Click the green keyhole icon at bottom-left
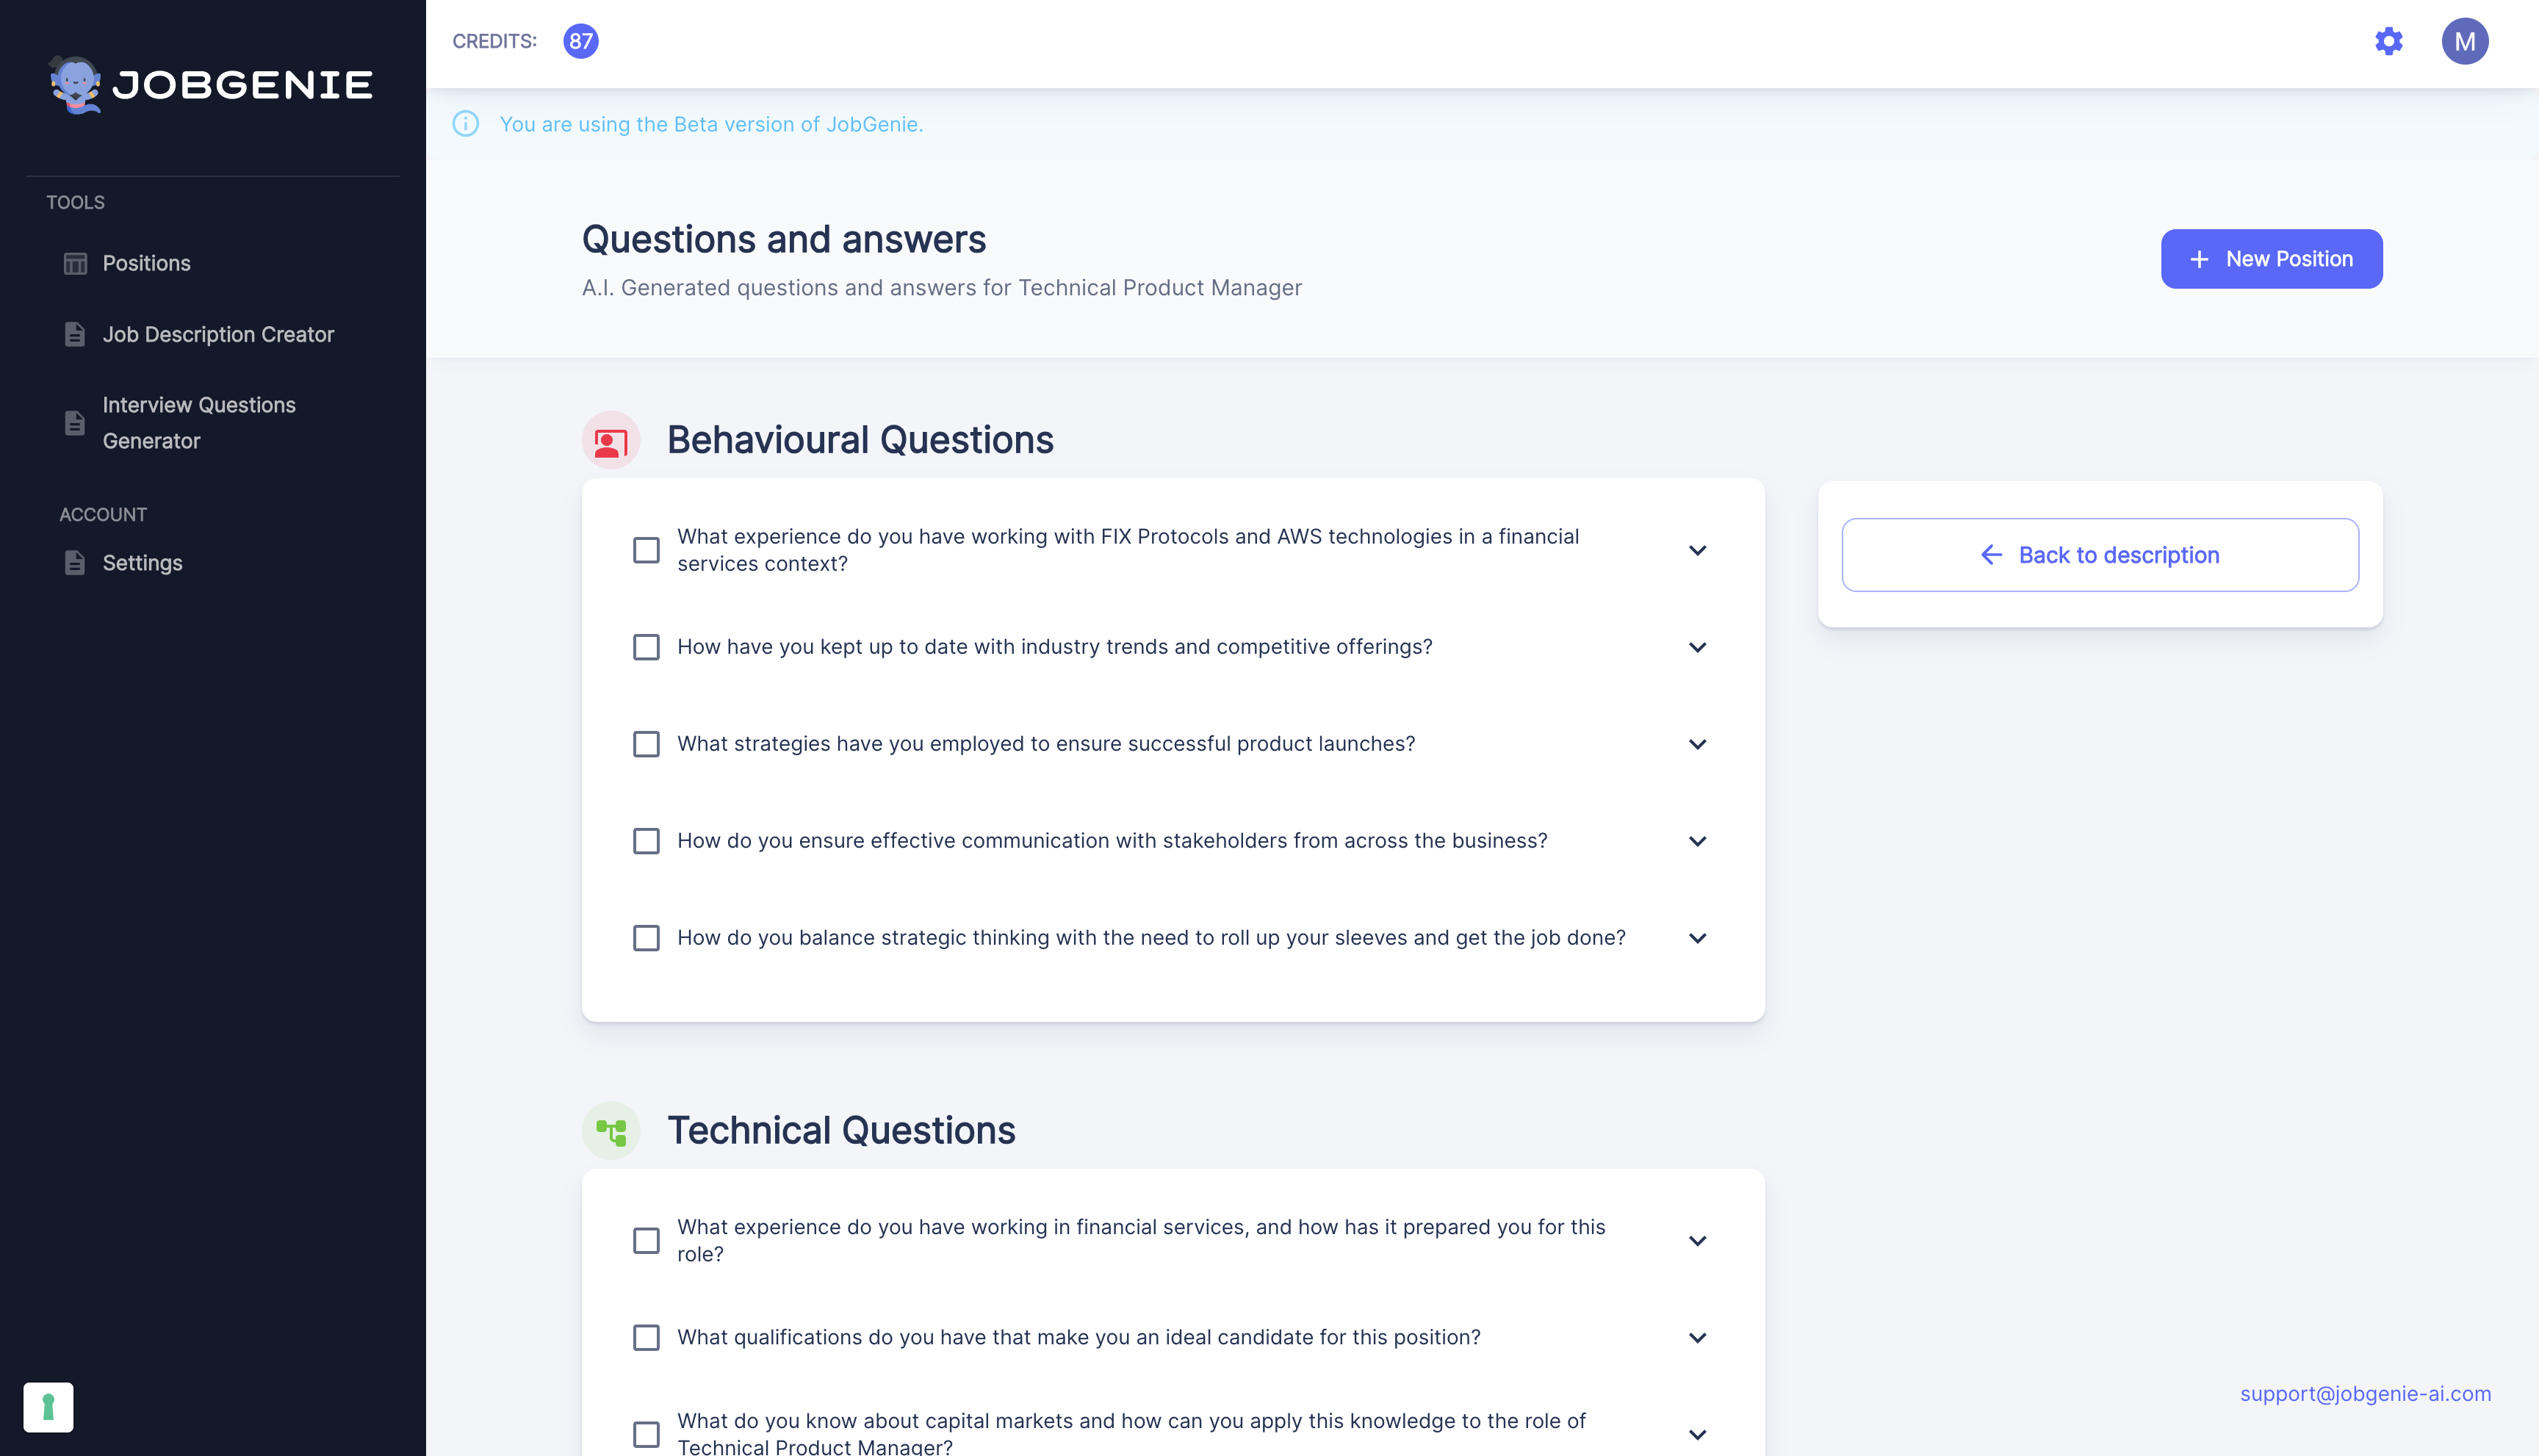This screenshot has height=1456, width=2539. click(x=48, y=1407)
